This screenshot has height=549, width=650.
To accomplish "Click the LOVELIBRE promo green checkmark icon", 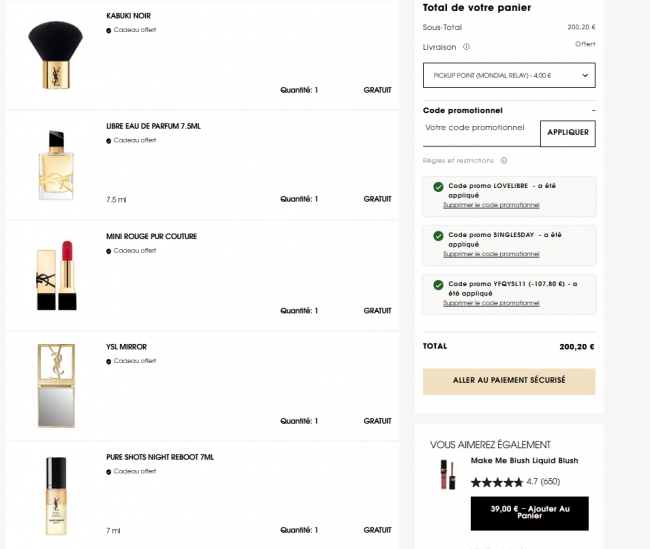I will click(x=438, y=186).
